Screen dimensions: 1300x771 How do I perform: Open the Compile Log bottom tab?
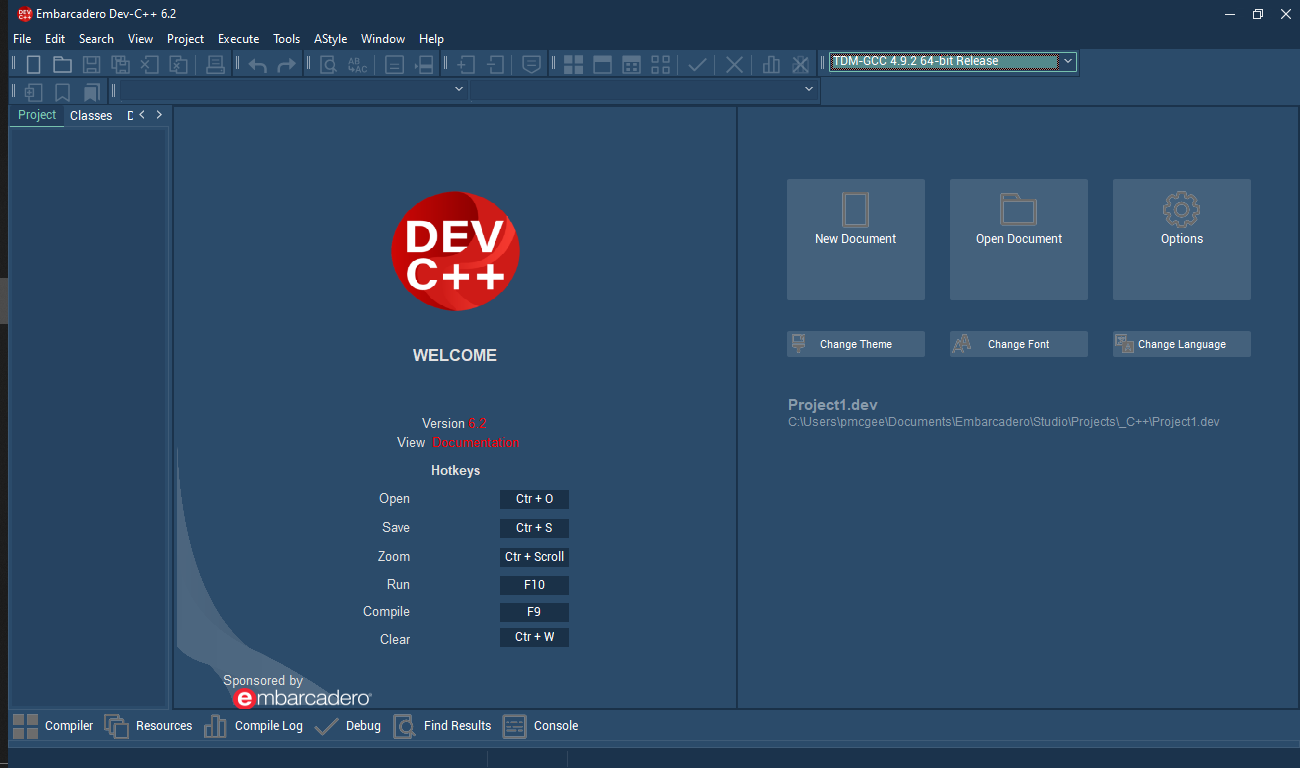point(253,726)
